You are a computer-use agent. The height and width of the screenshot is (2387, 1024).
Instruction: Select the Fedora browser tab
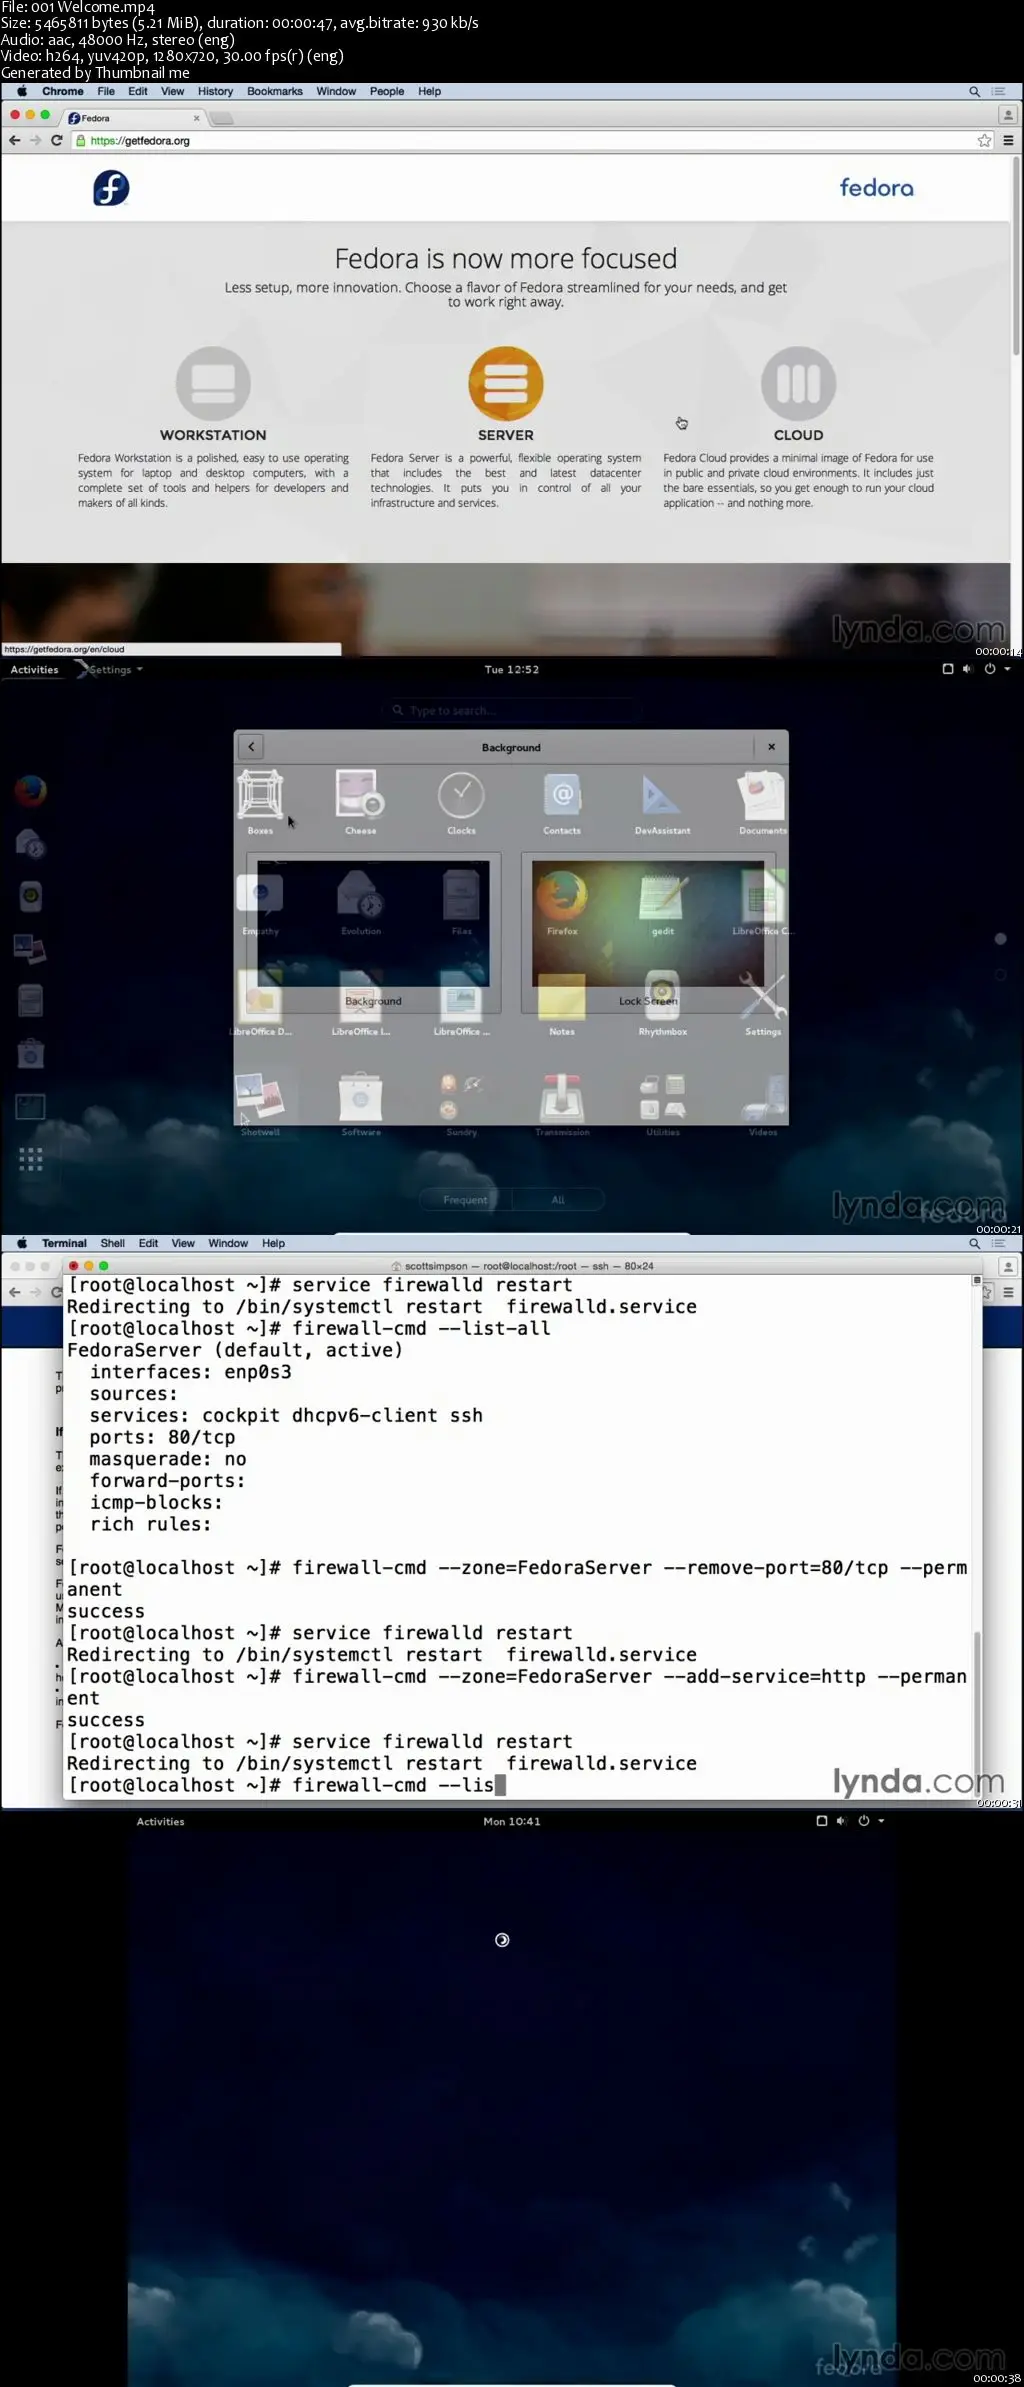click(133, 118)
